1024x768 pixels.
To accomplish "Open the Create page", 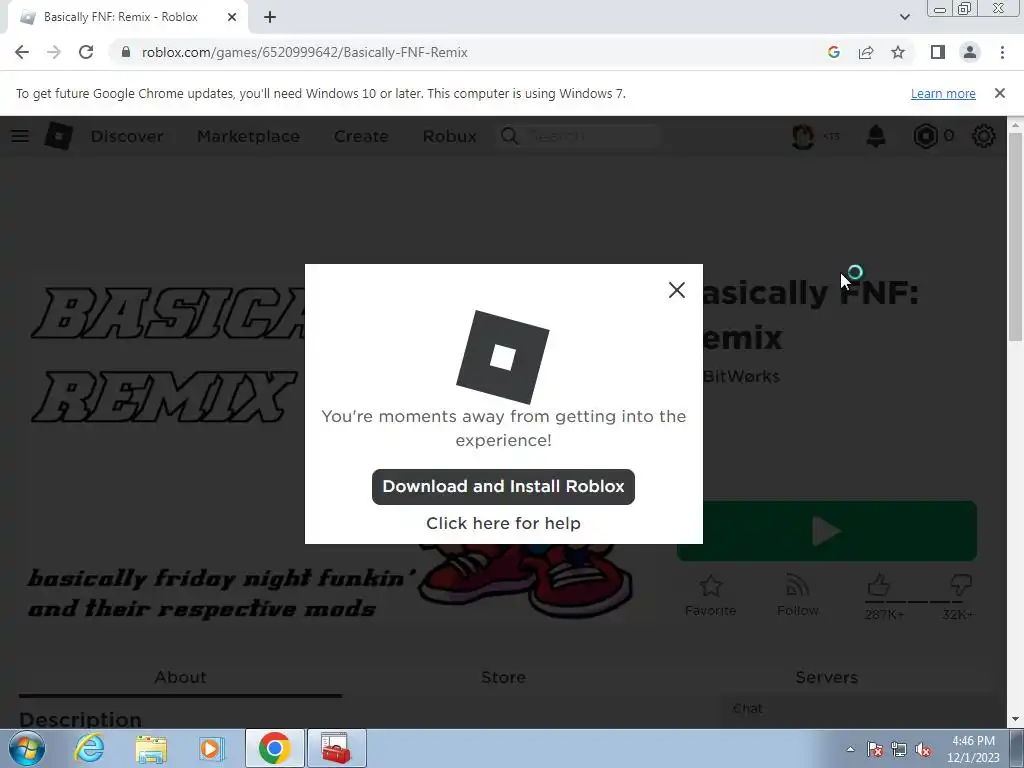I will pyautogui.click(x=360, y=136).
